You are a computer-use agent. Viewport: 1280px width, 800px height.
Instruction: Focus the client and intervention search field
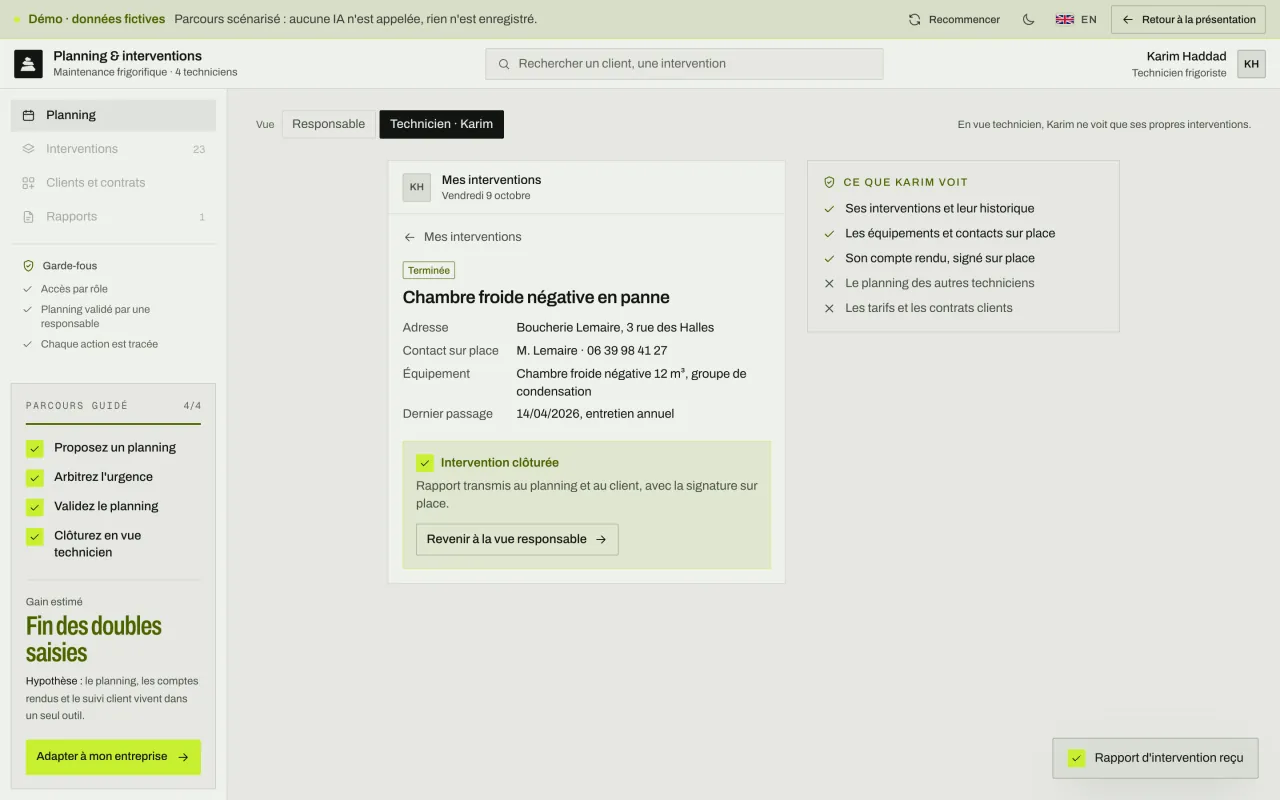684,64
